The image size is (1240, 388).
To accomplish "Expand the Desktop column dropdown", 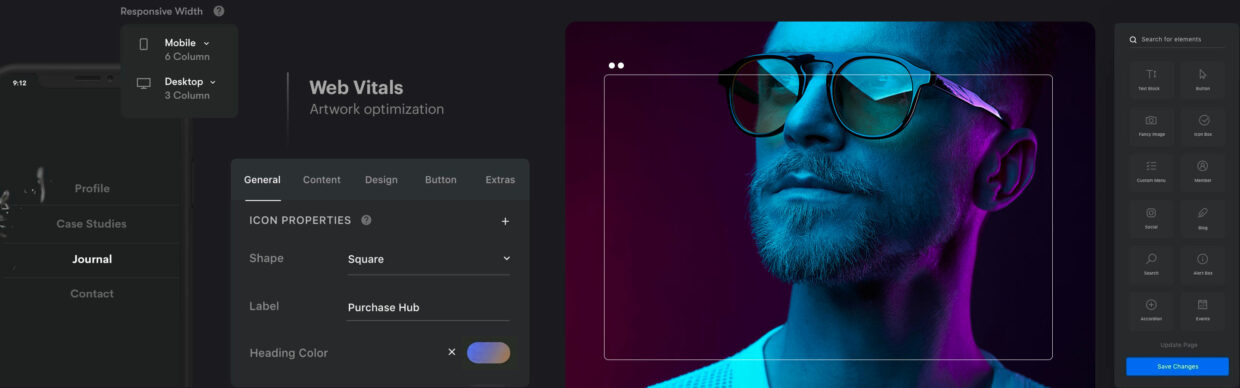I will 213,82.
